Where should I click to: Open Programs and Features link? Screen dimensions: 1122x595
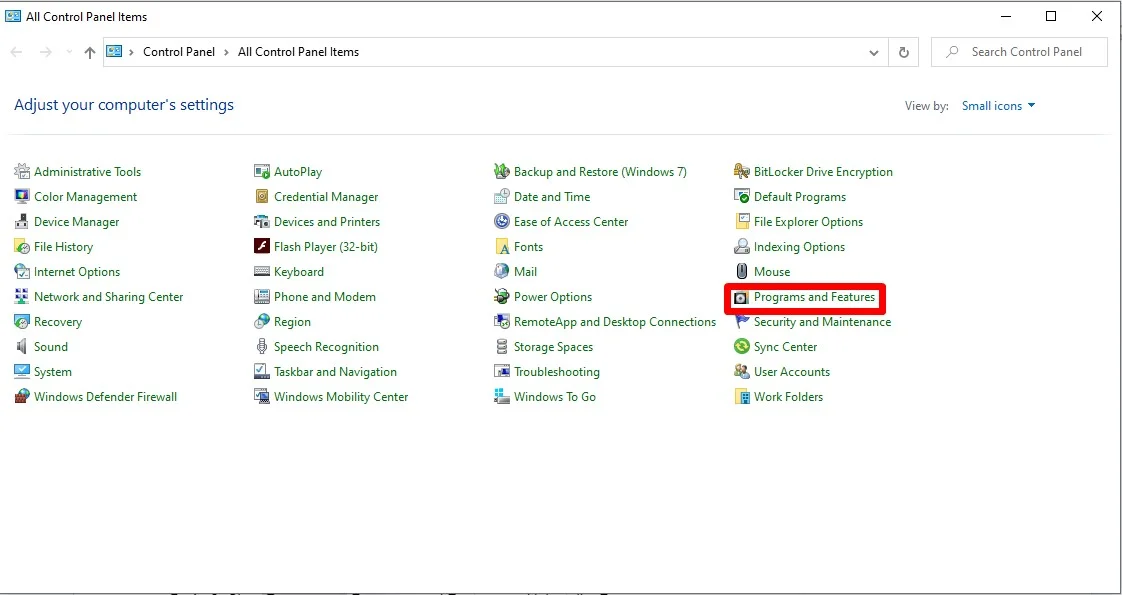(x=814, y=297)
